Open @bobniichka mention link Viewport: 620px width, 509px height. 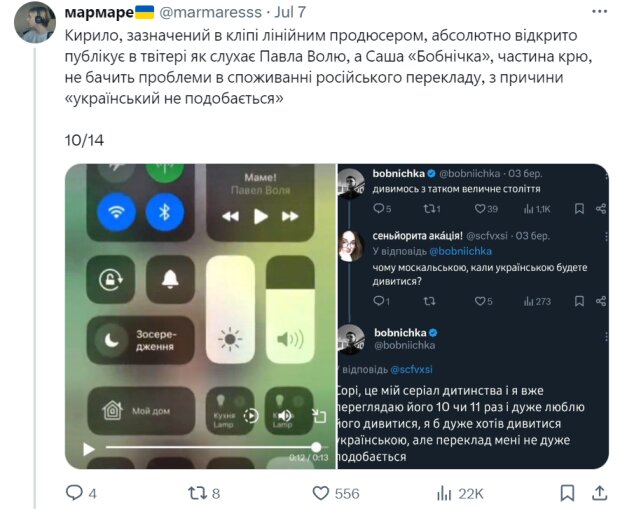click(460, 251)
